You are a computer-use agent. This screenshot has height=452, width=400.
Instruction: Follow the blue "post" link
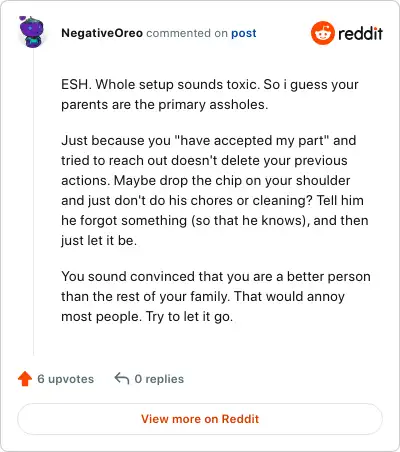(x=244, y=33)
